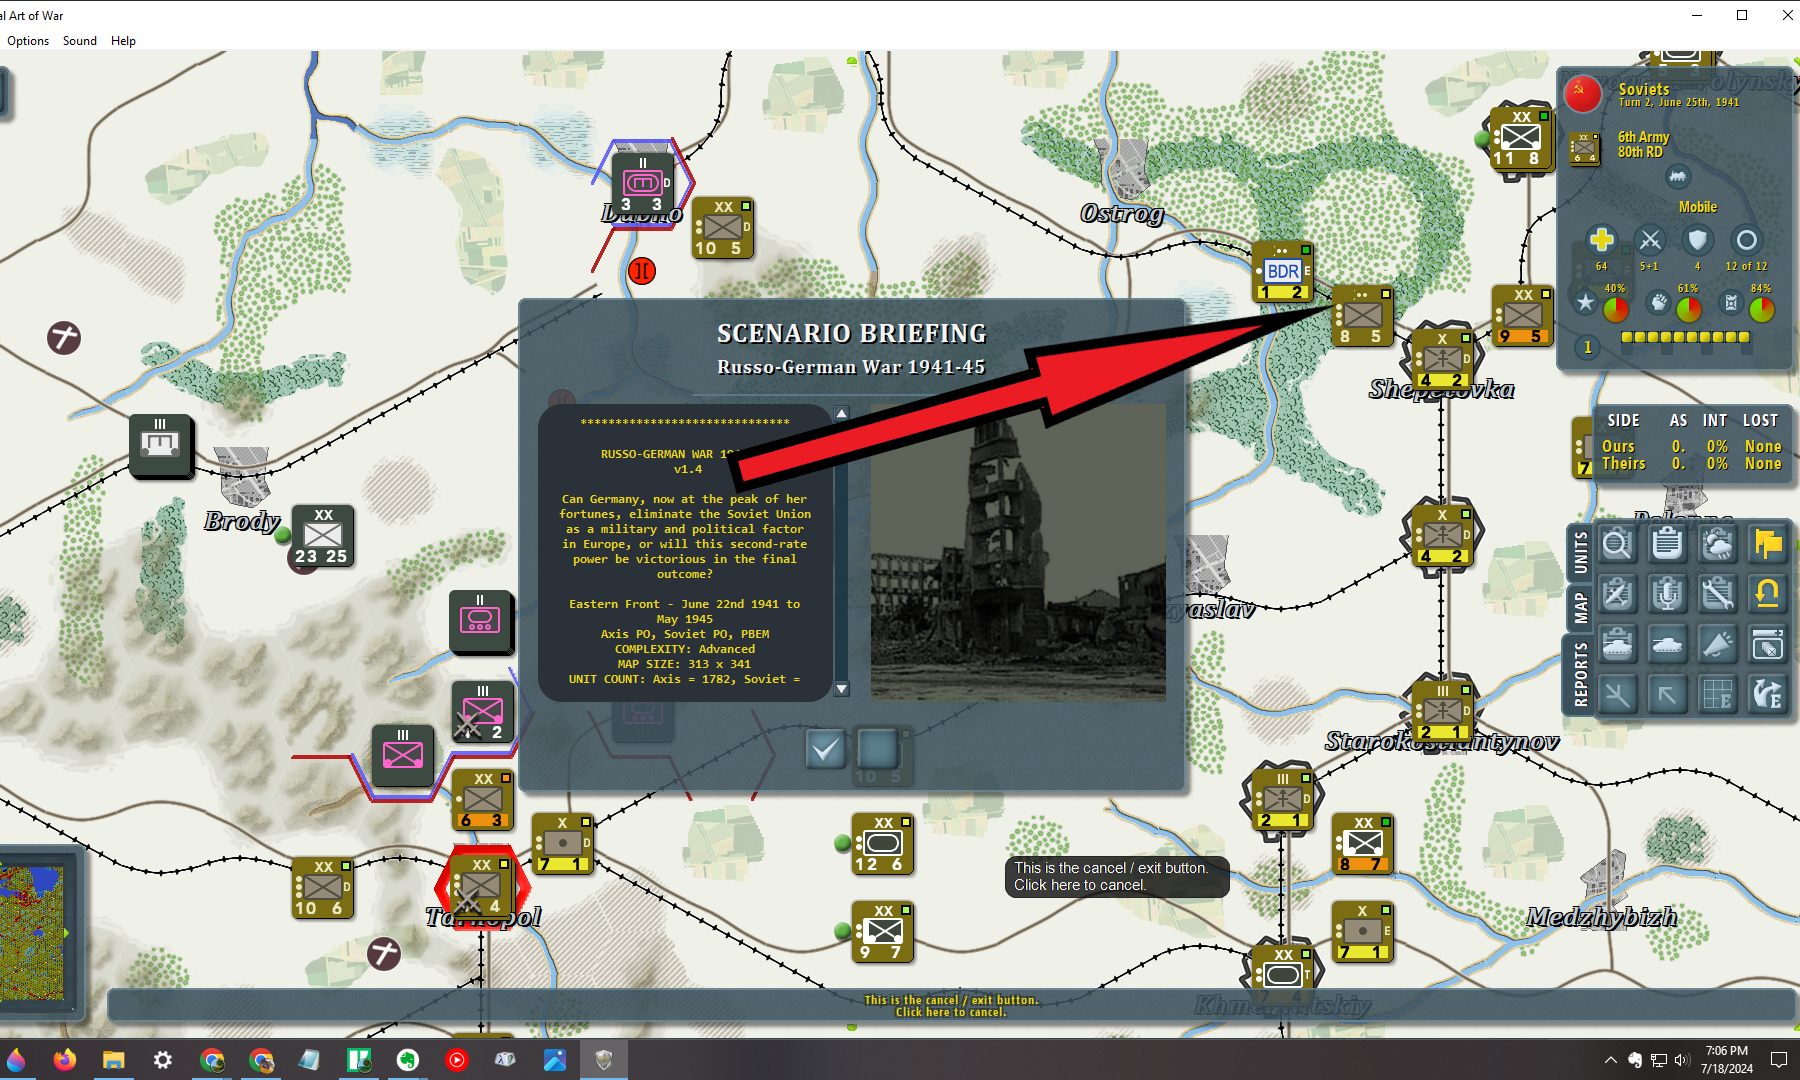Select the 9-7 division counter
Viewport: 1800px width, 1080px height.
pos(883,932)
